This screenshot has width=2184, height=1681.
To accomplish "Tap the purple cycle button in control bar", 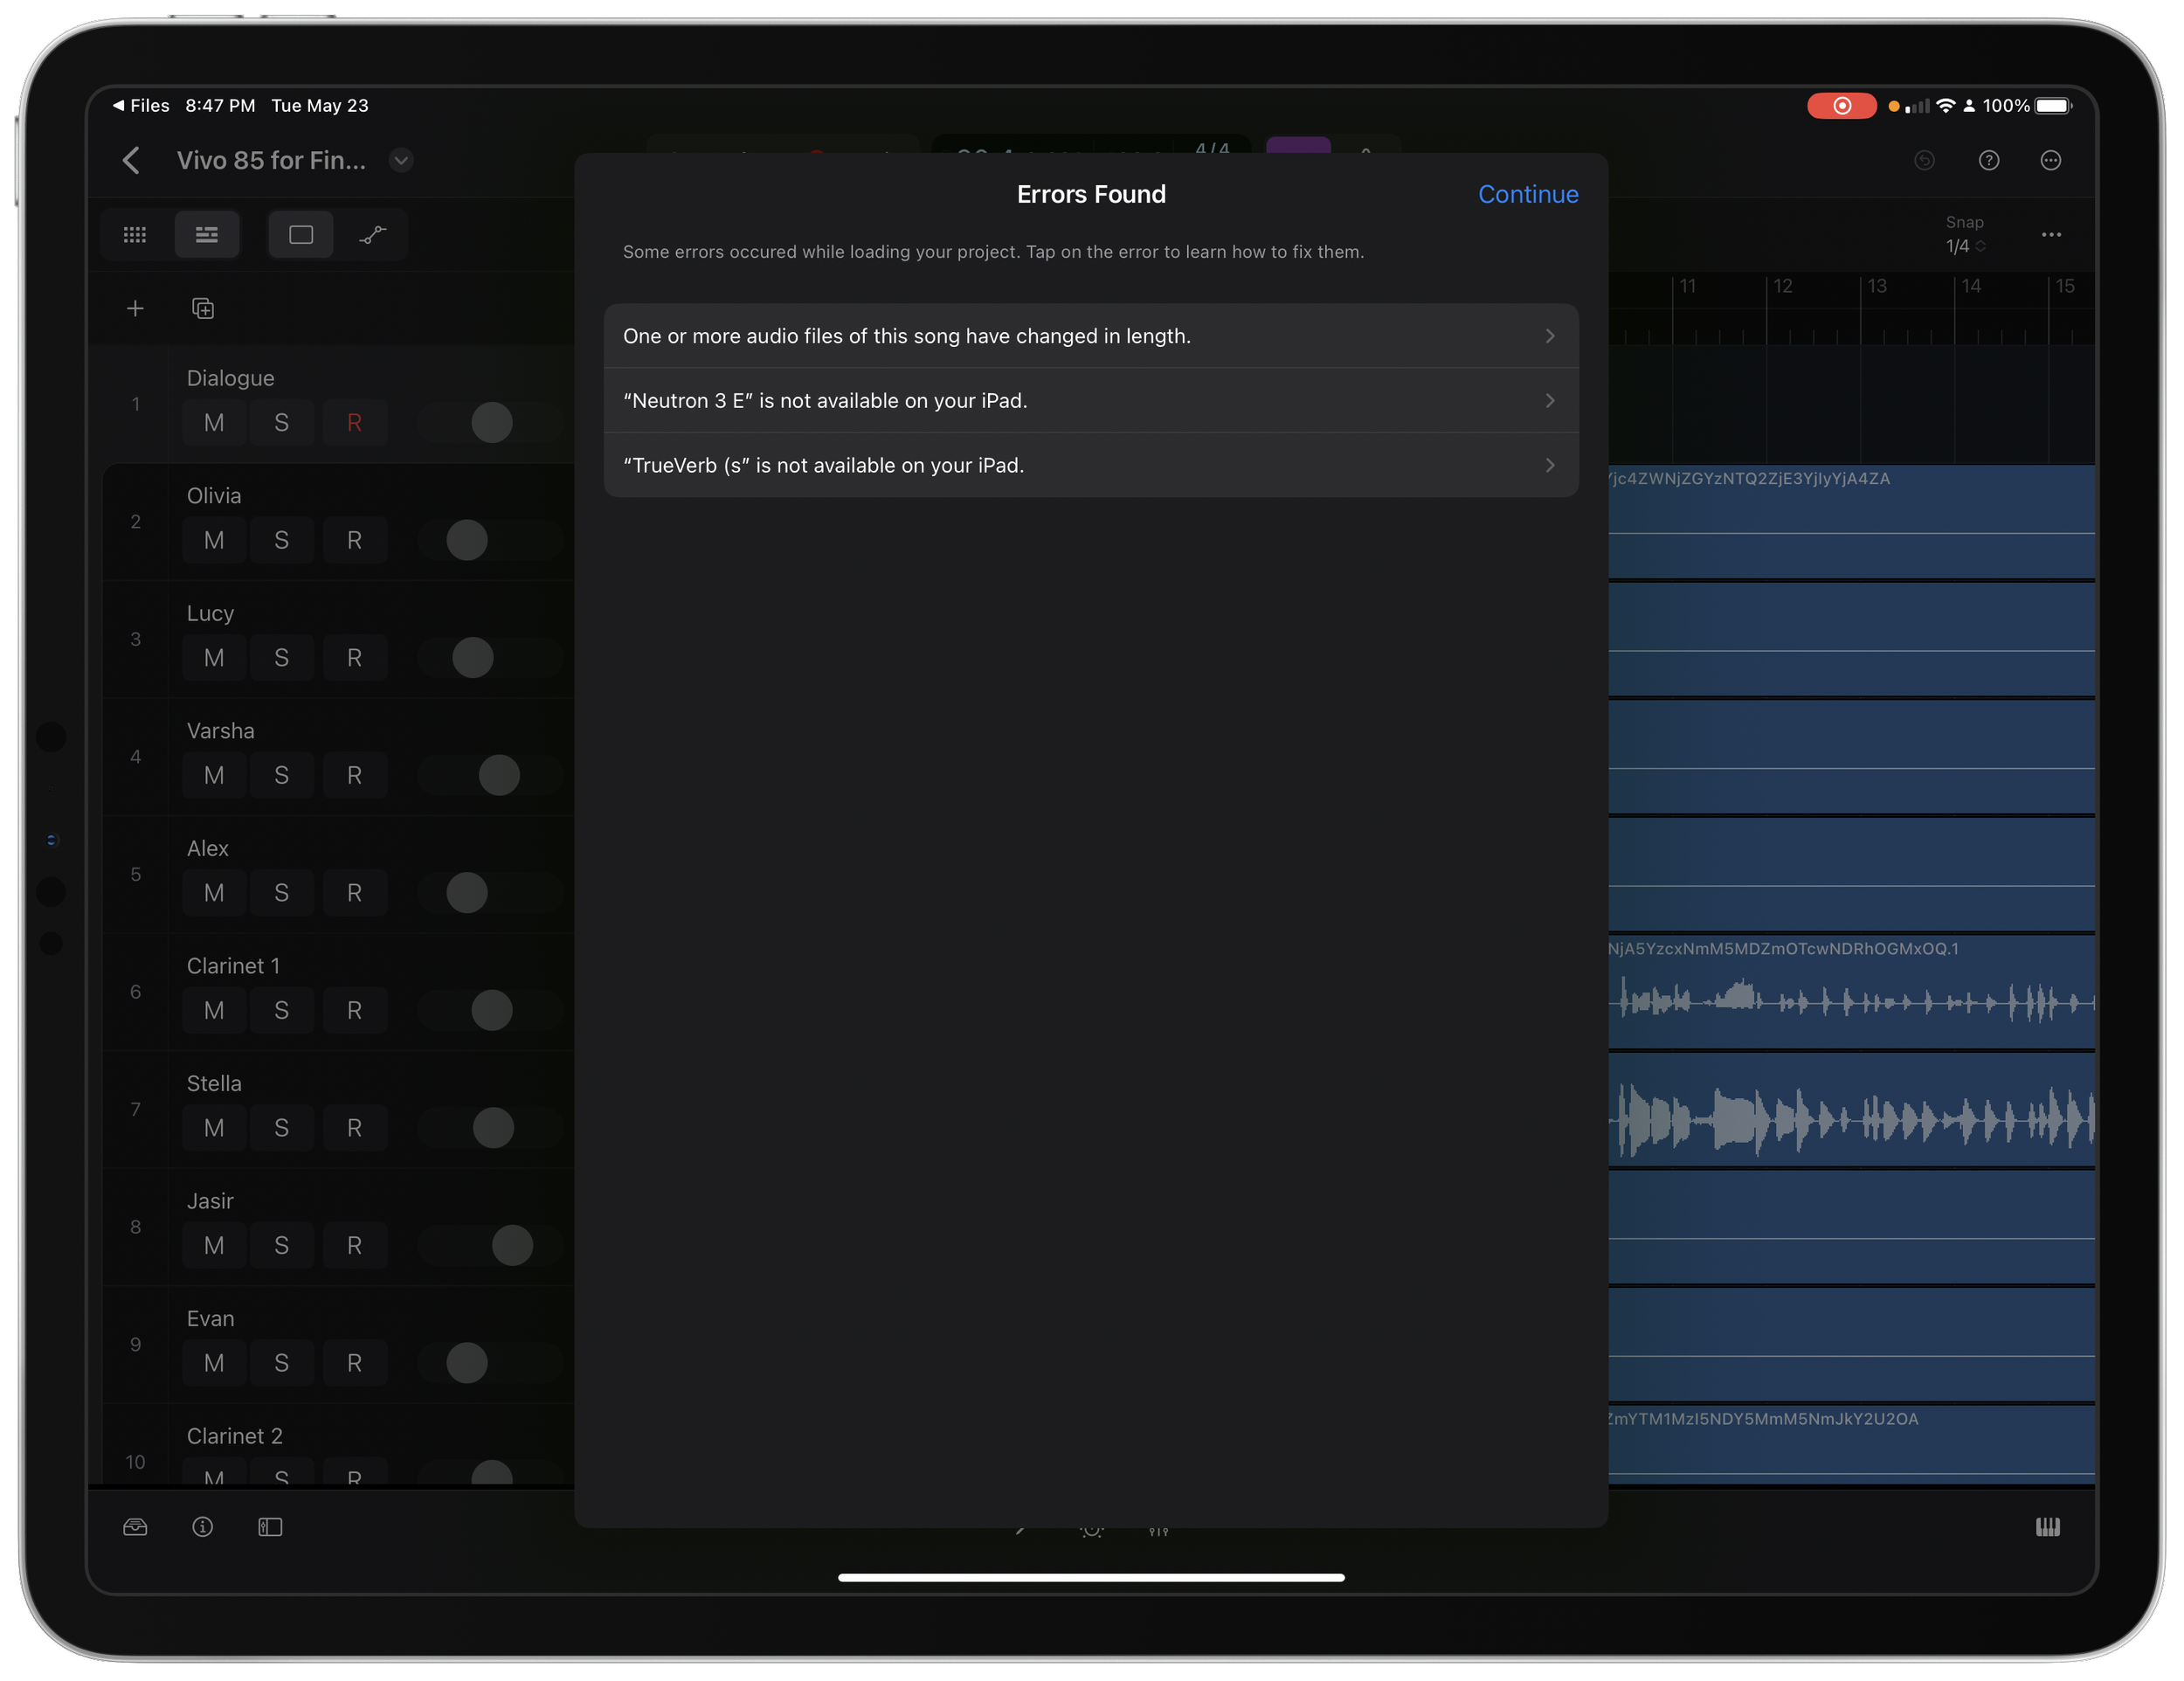I will 1298,146.
